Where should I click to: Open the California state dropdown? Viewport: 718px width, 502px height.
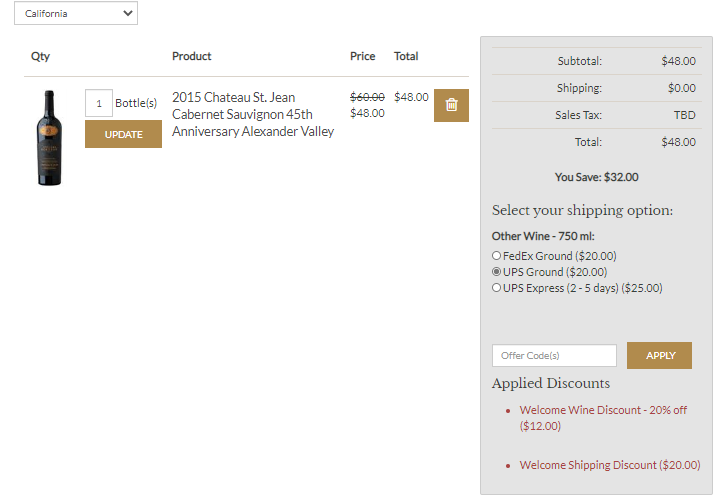[x=76, y=13]
